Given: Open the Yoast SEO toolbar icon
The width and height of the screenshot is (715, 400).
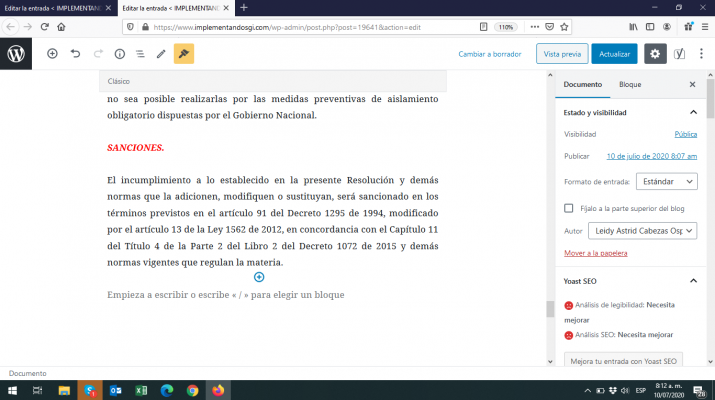Looking at the screenshot, I should [680, 54].
